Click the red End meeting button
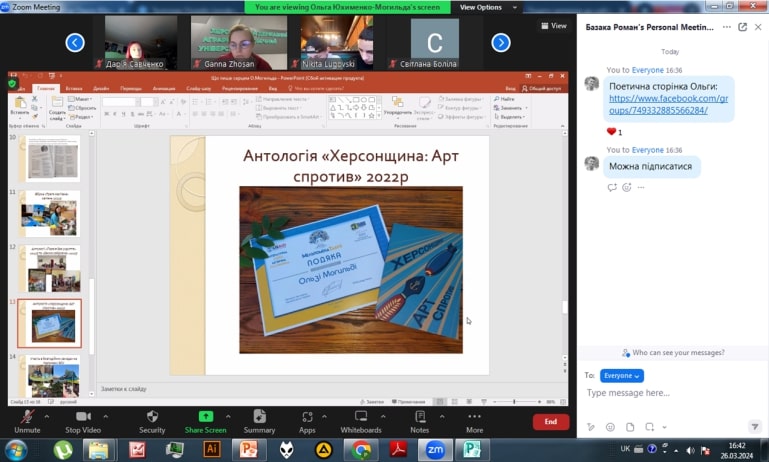Viewport: 769px width, 462px height. [x=551, y=421]
